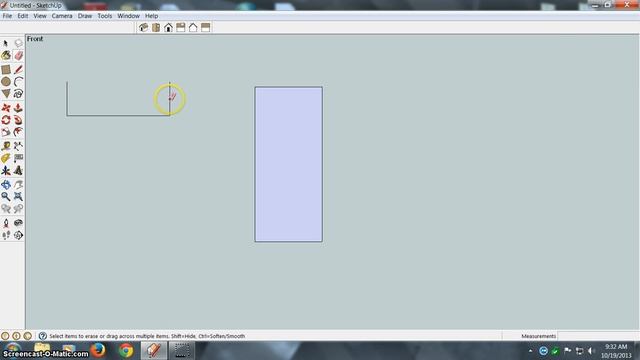Viewport: 640px width, 360px height.
Task: Switch to Iso view in Views toolbar
Action: click(x=143, y=27)
